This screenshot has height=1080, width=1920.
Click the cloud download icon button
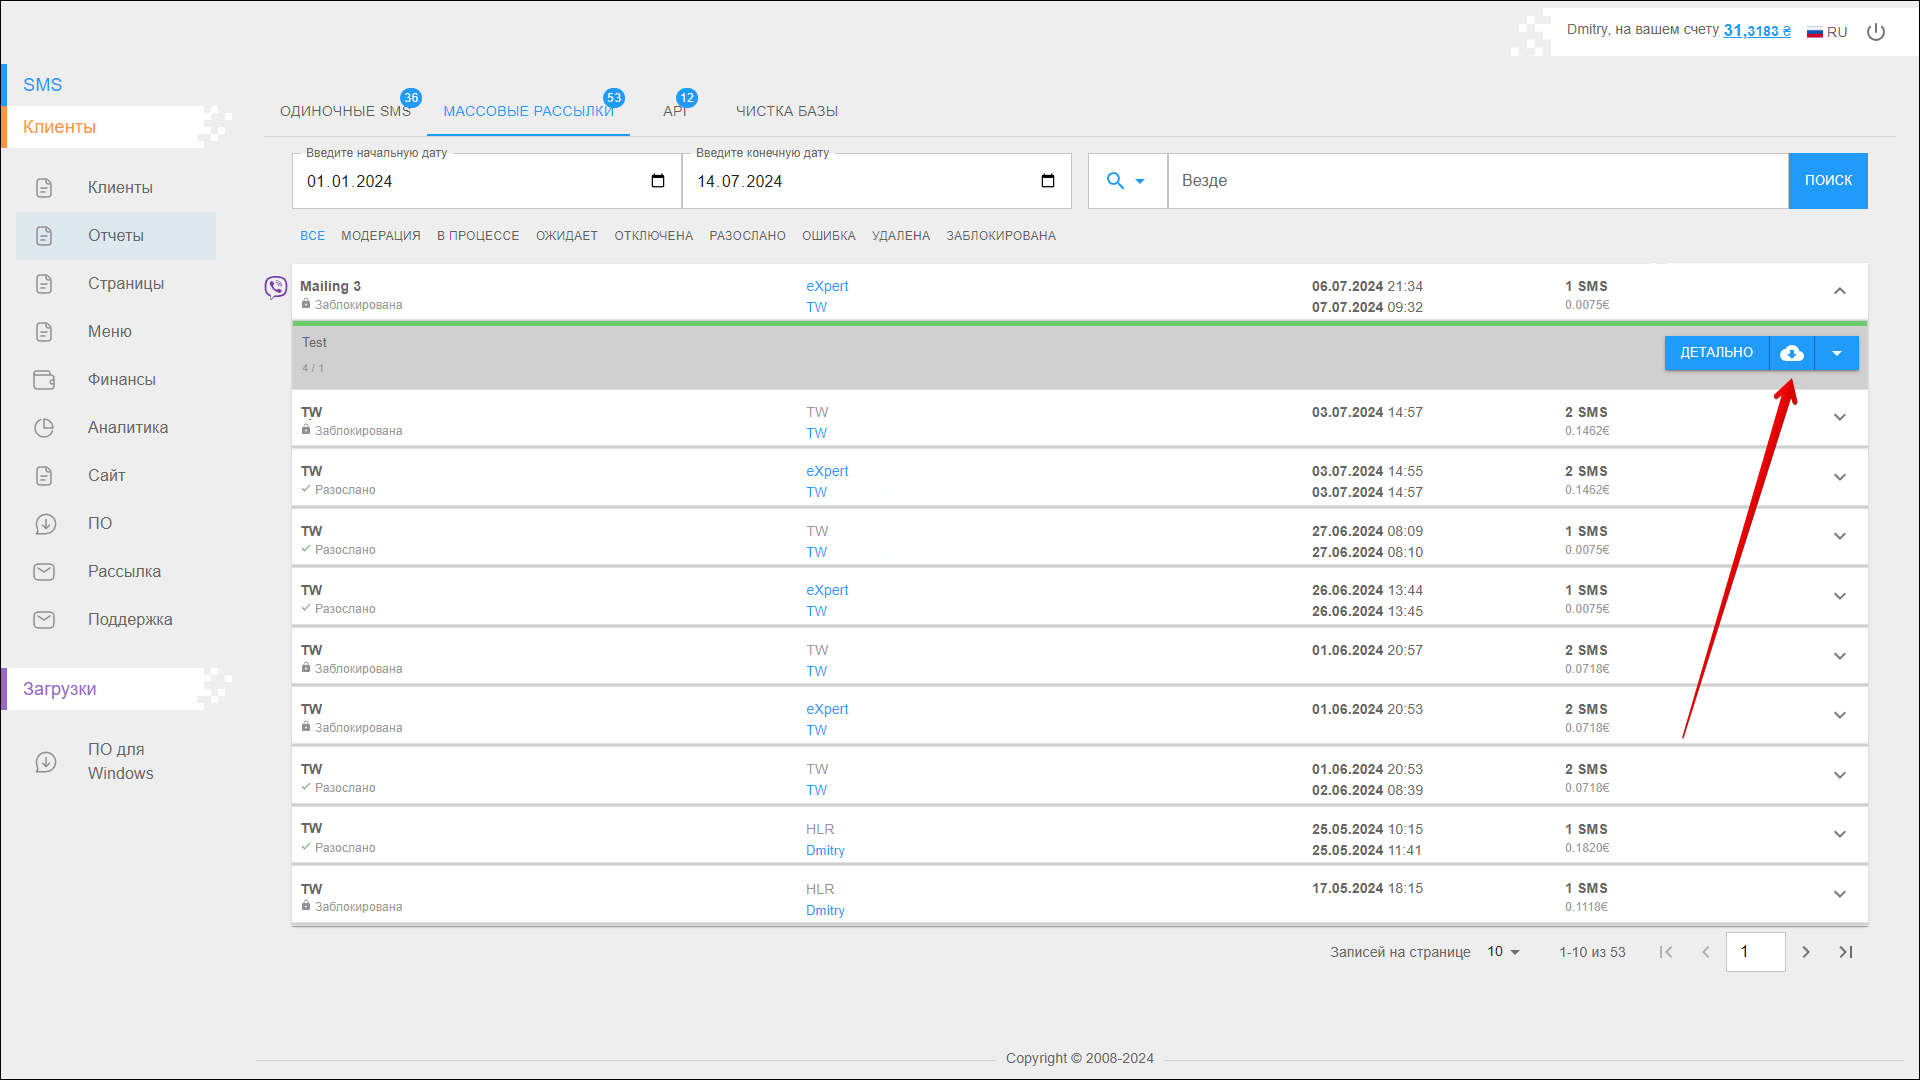(1792, 353)
